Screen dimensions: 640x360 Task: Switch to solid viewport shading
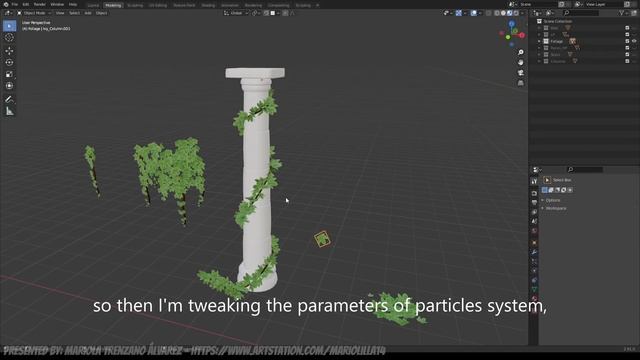pyautogui.click(x=503, y=13)
